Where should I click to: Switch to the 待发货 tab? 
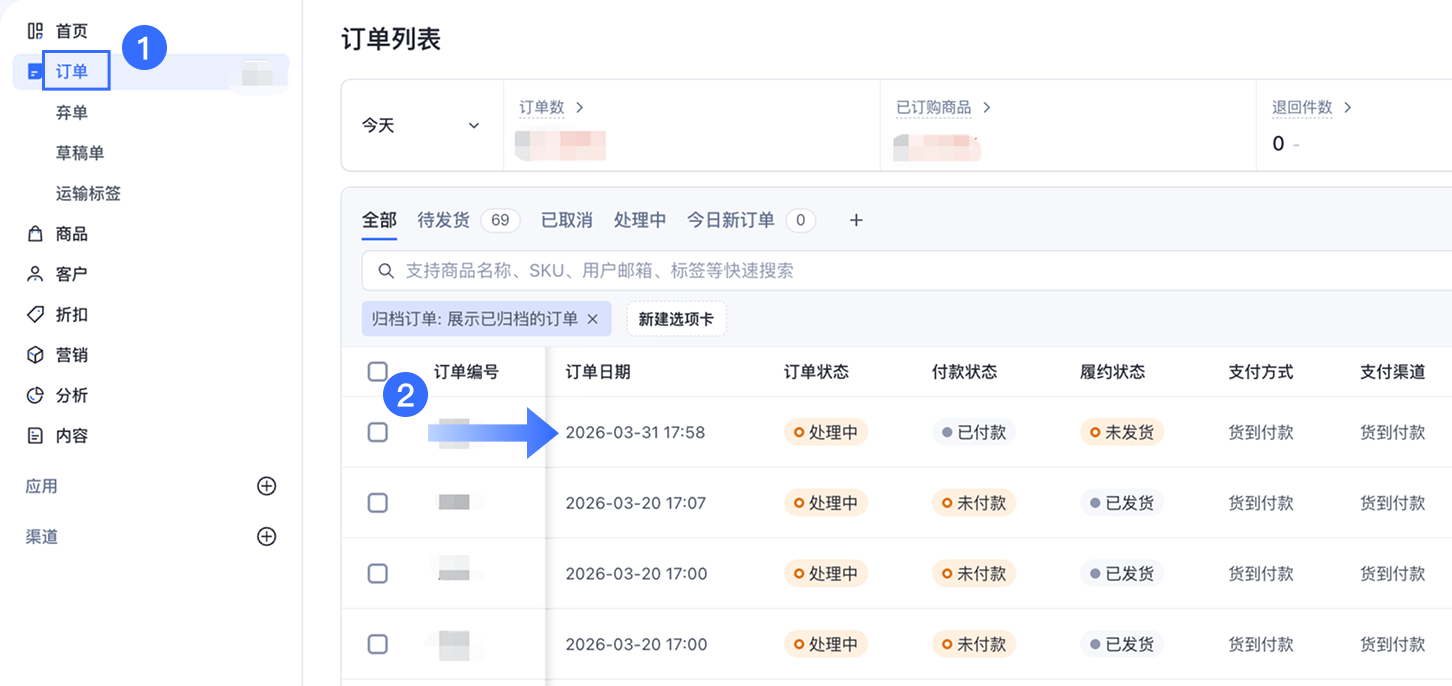[x=443, y=220]
